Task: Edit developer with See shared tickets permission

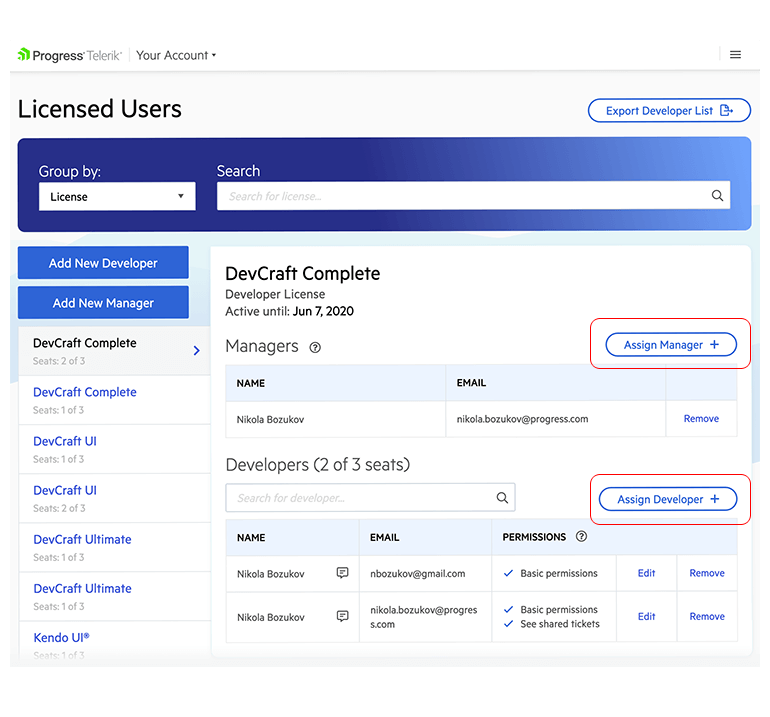Action: click(x=646, y=616)
